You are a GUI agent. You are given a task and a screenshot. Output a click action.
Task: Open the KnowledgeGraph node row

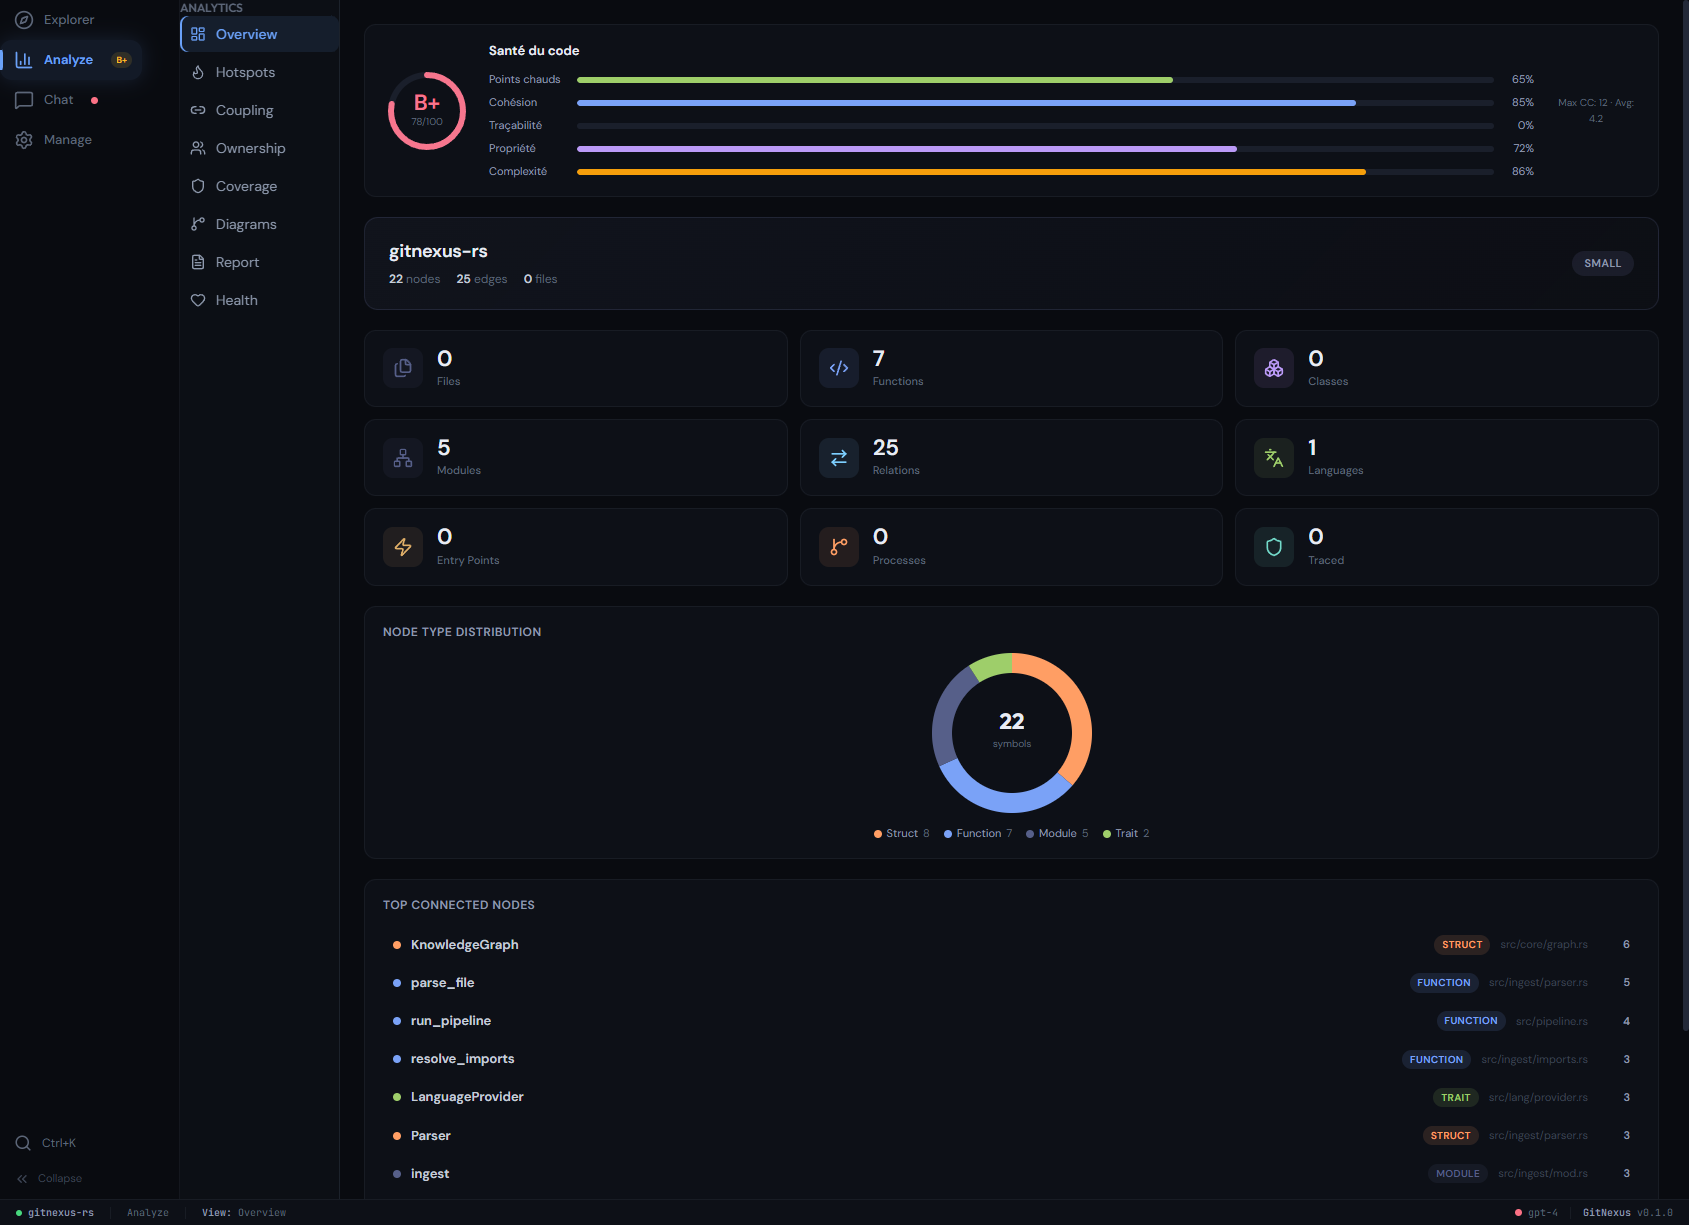[1011, 944]
